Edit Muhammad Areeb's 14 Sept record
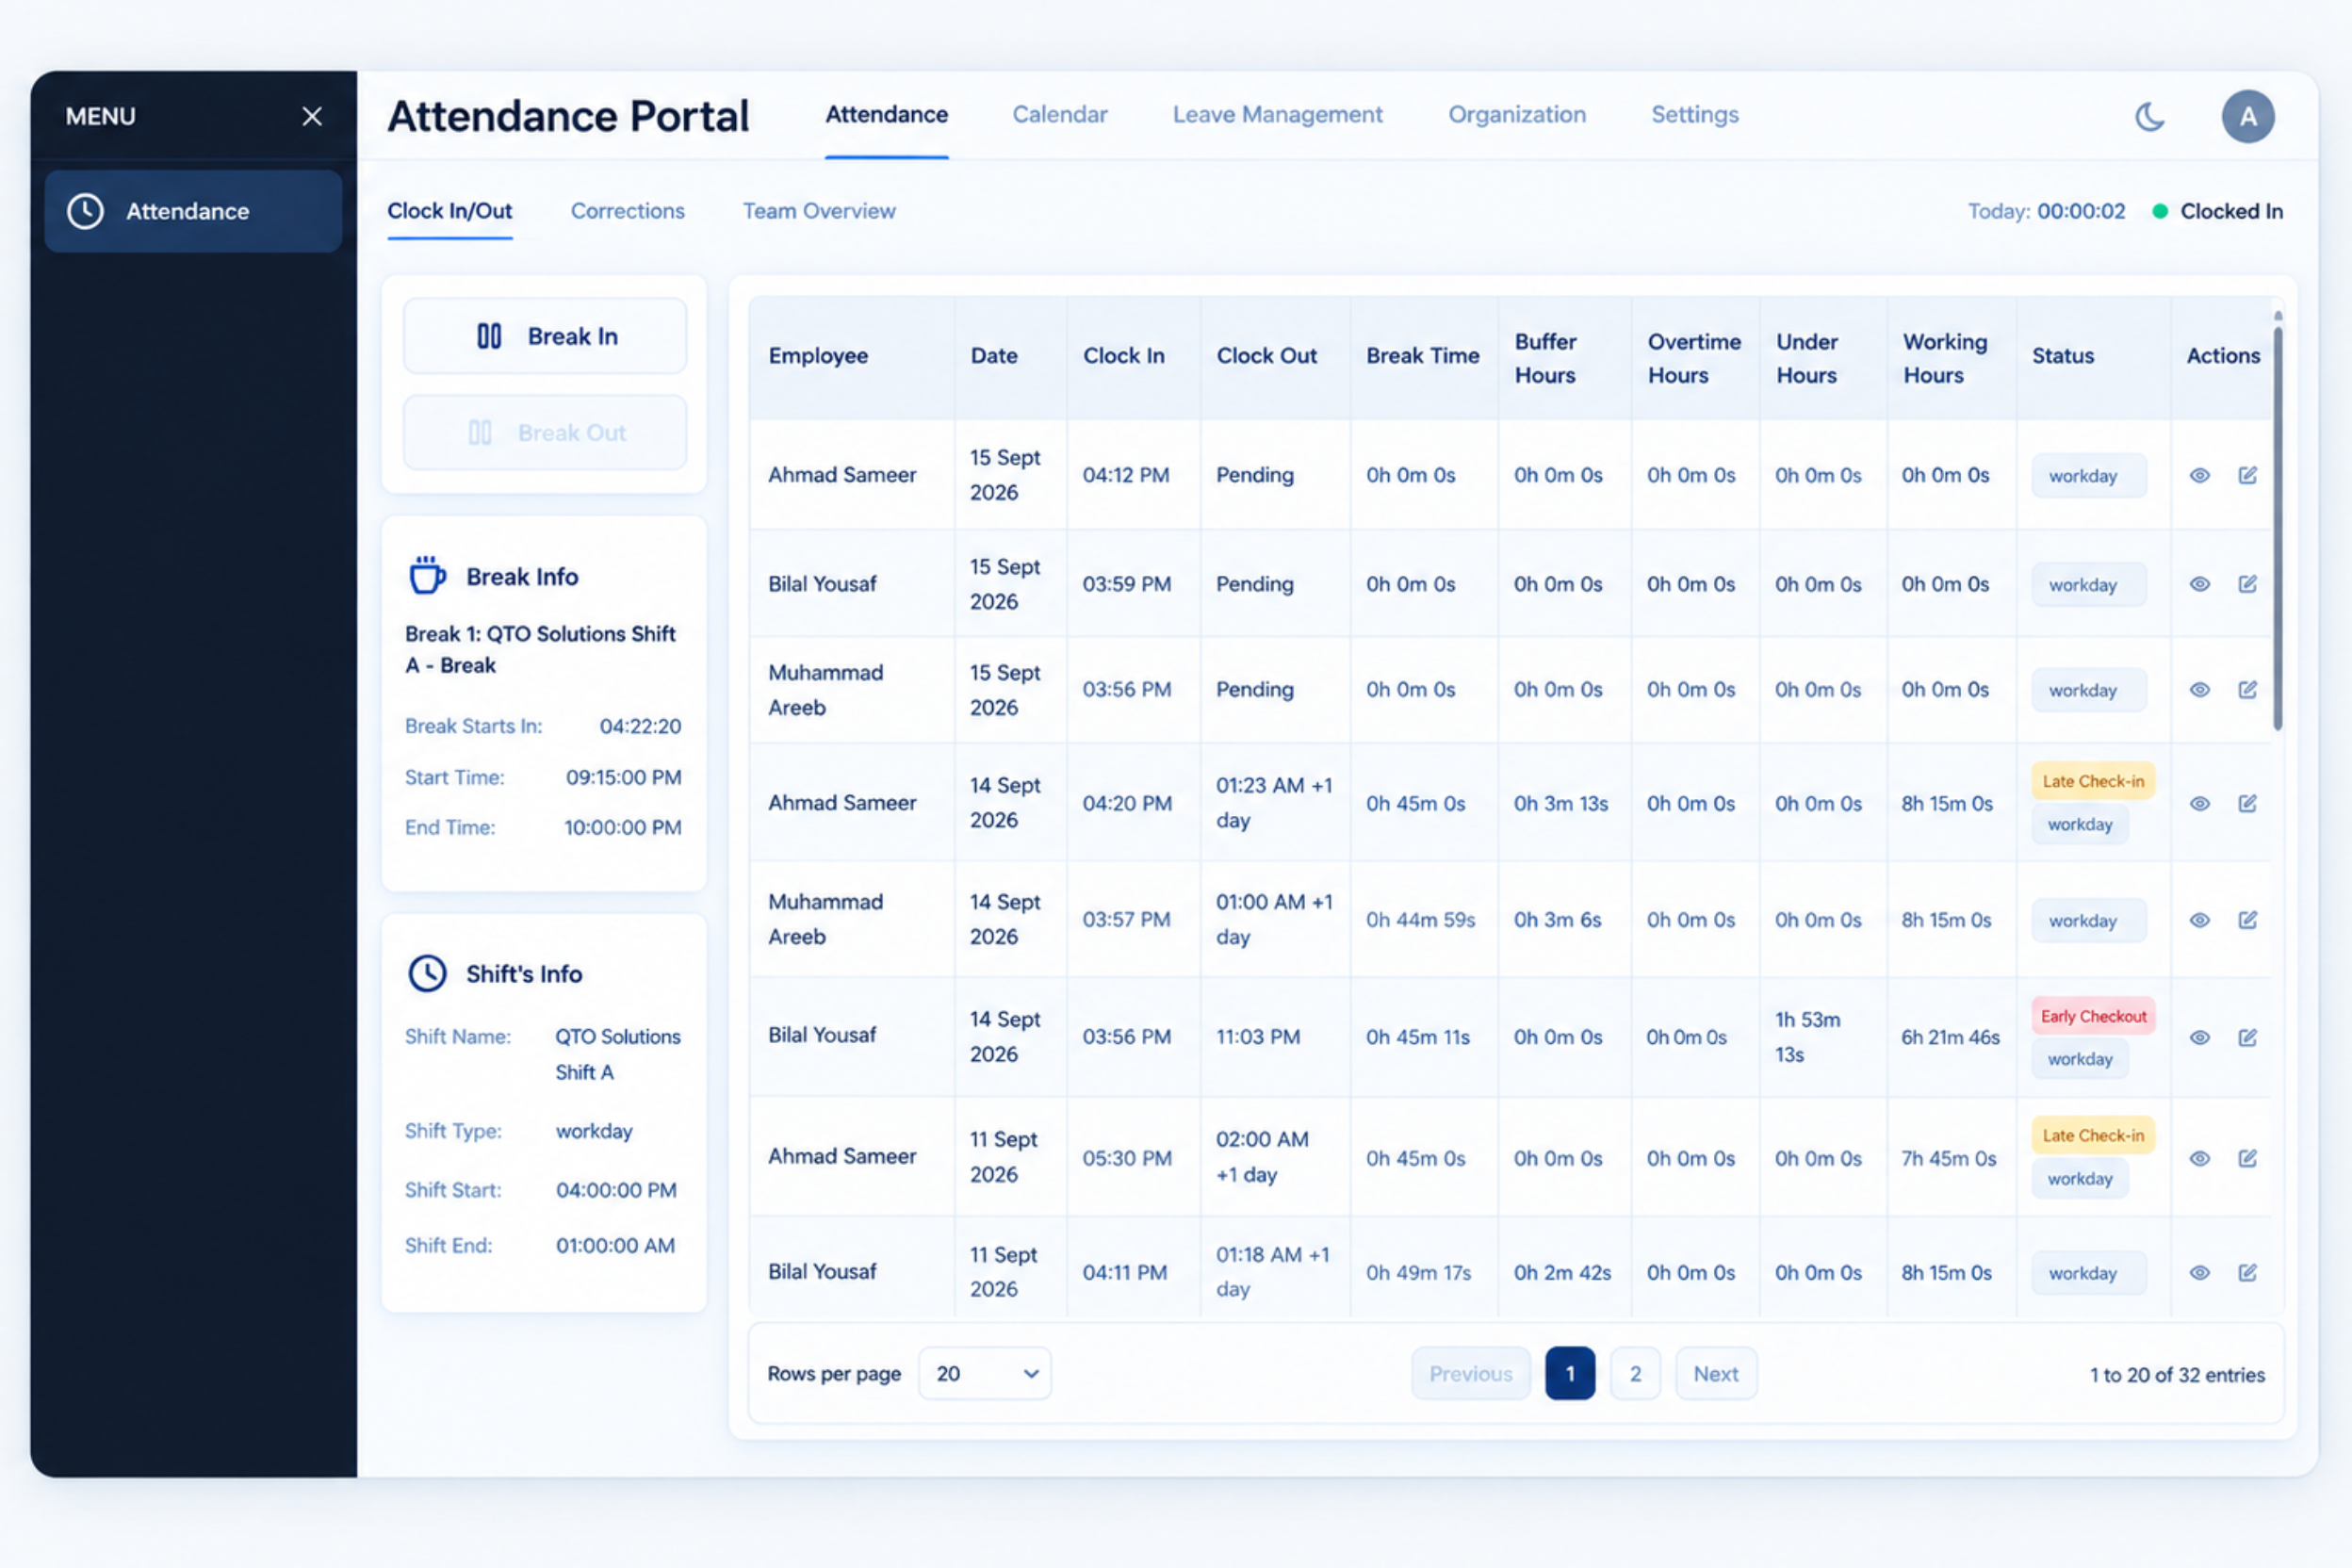The image size is (2352, 1568). coord(2247,920)
